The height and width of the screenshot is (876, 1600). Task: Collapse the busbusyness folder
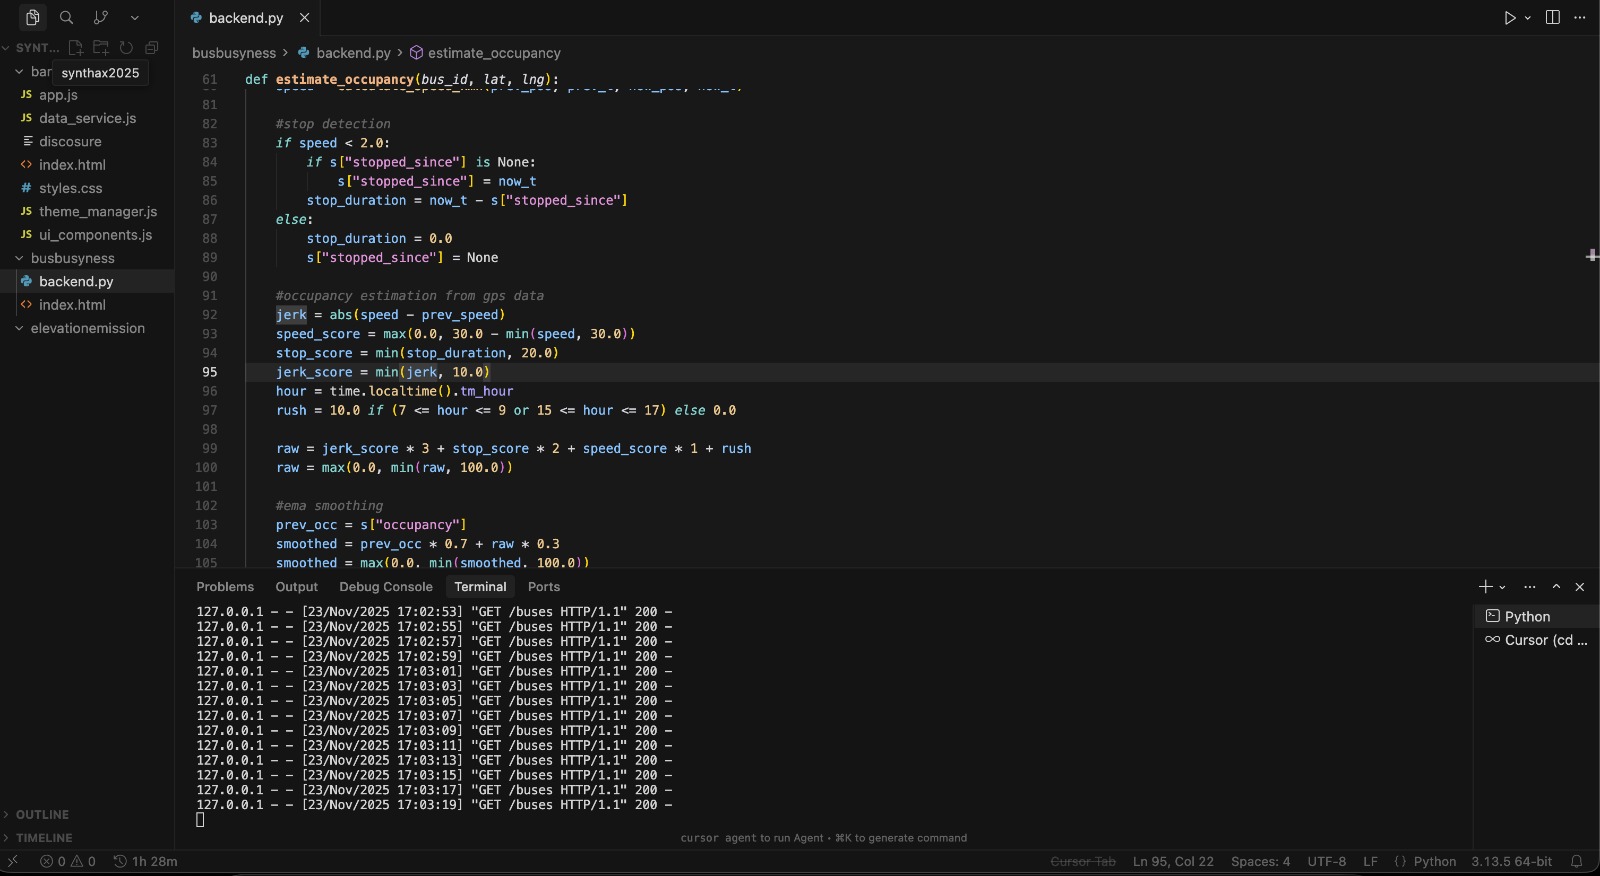(x=19, y=258)
